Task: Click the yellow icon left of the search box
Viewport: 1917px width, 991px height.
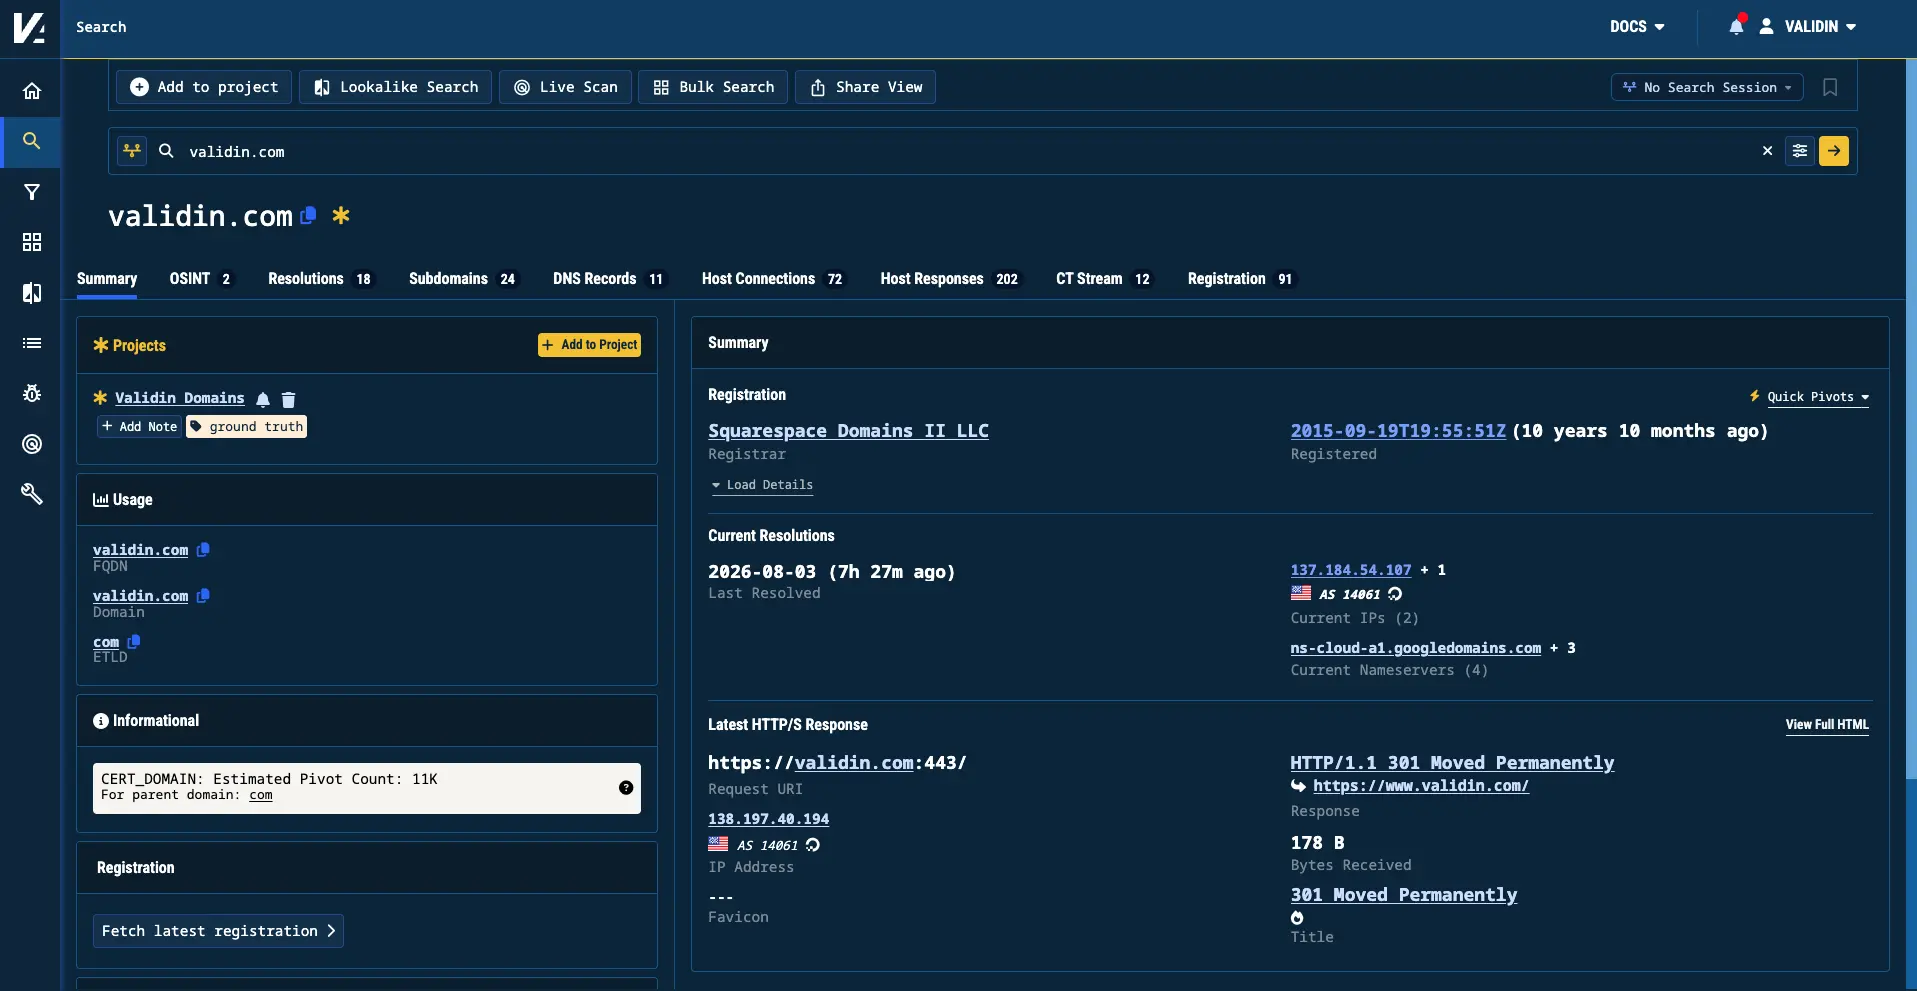Action: pyautogui.click(x=132, y=151)
